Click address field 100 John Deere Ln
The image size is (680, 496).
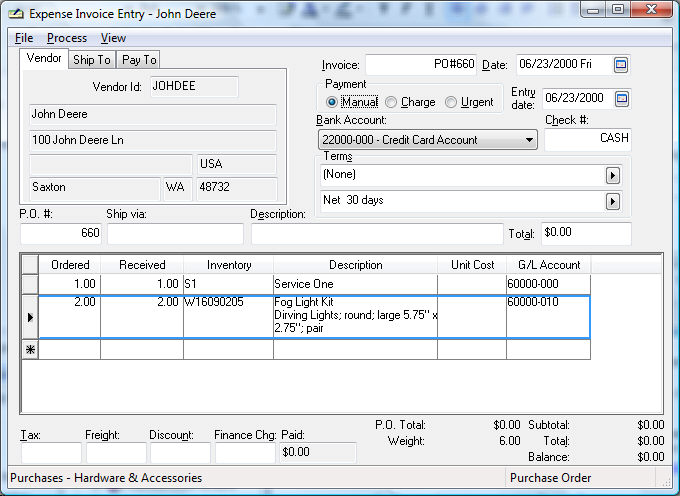coord(153,140)
